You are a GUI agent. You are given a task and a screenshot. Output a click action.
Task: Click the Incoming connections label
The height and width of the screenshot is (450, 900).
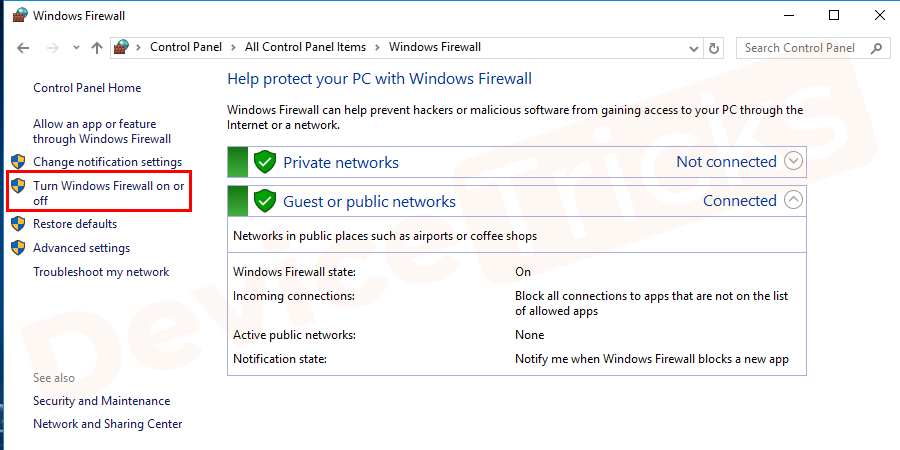point(294,296)
